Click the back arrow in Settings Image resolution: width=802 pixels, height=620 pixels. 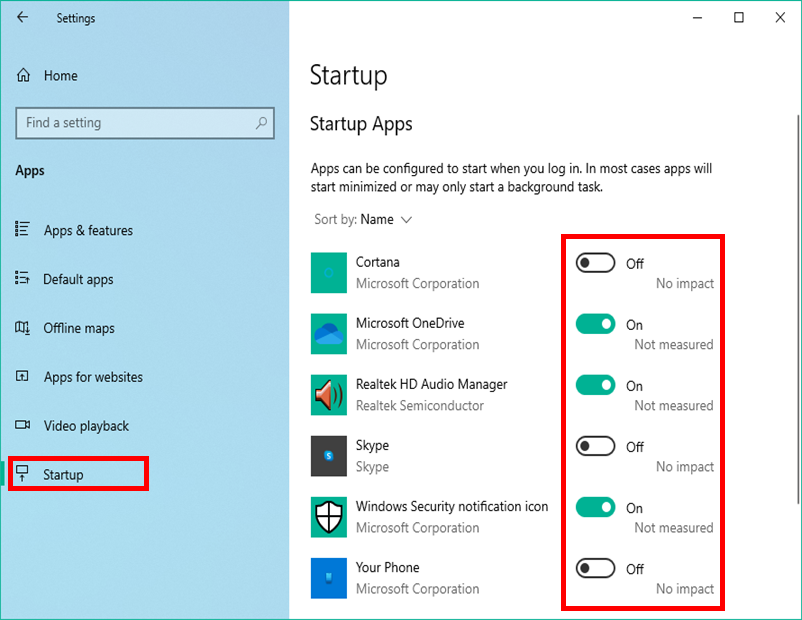click(22, 18)
